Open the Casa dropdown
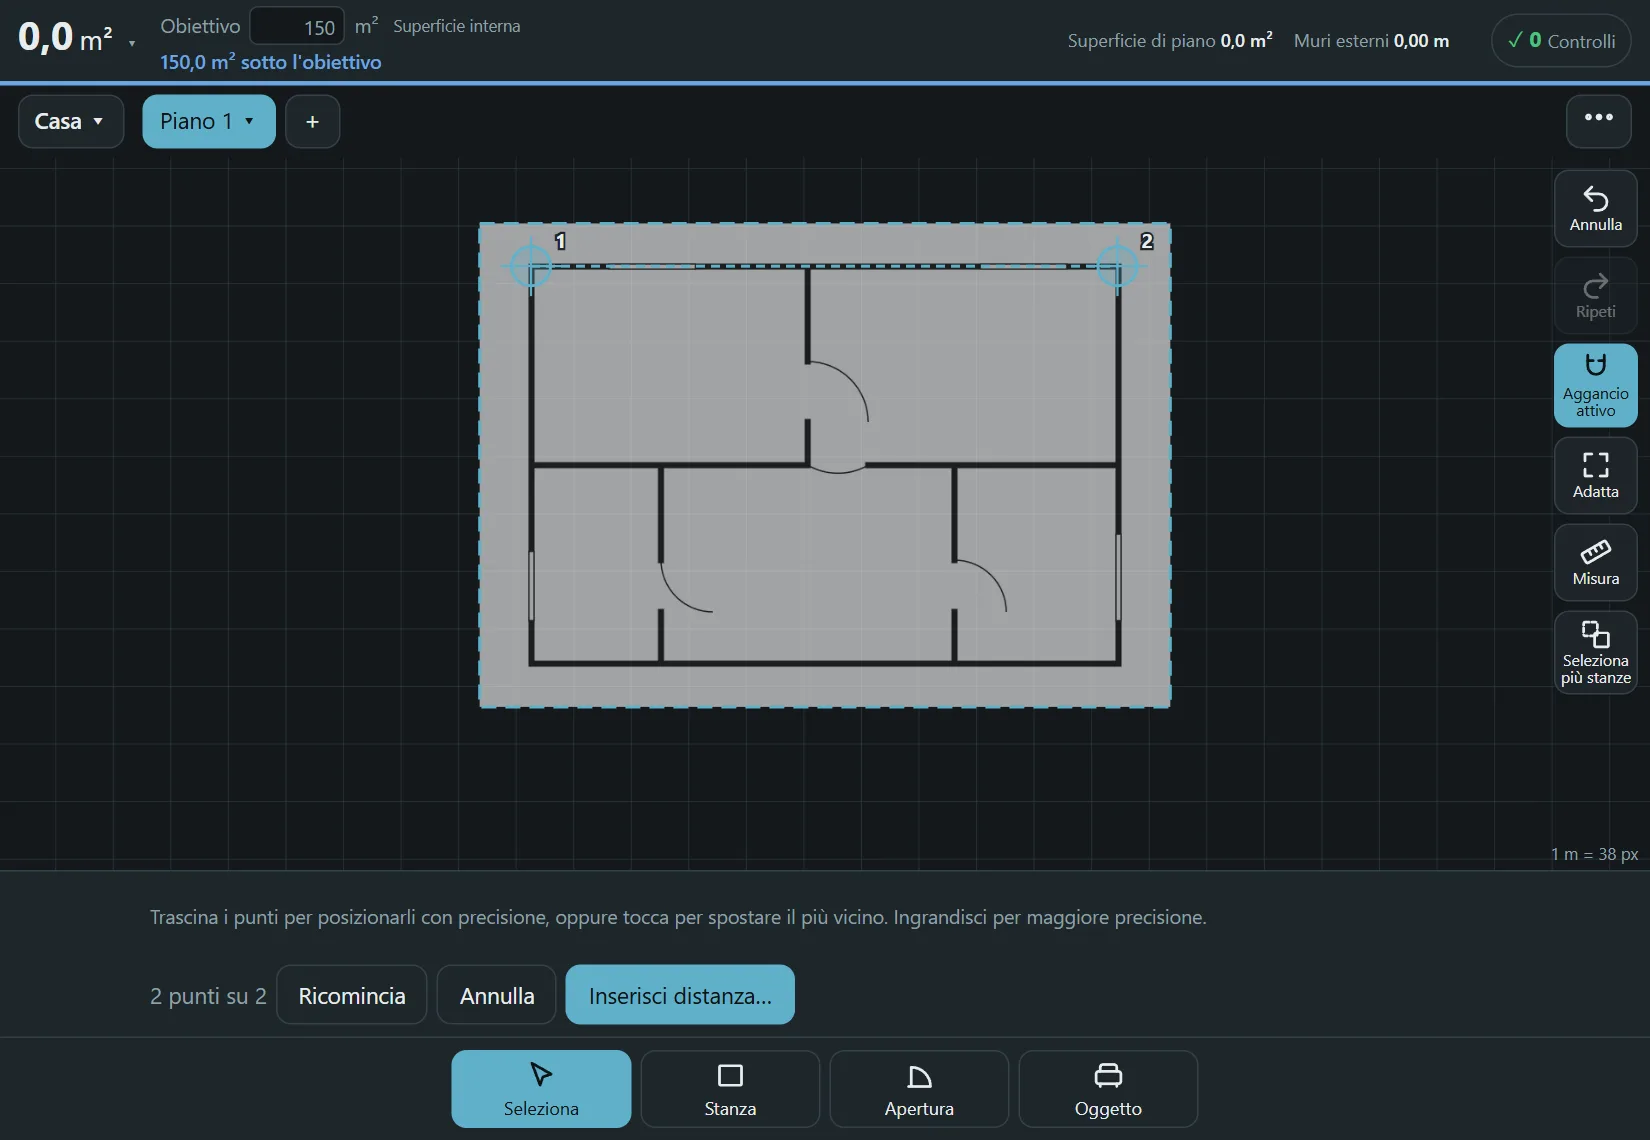This screenshot has height=1140, width=1650. (x=70, y=121)
